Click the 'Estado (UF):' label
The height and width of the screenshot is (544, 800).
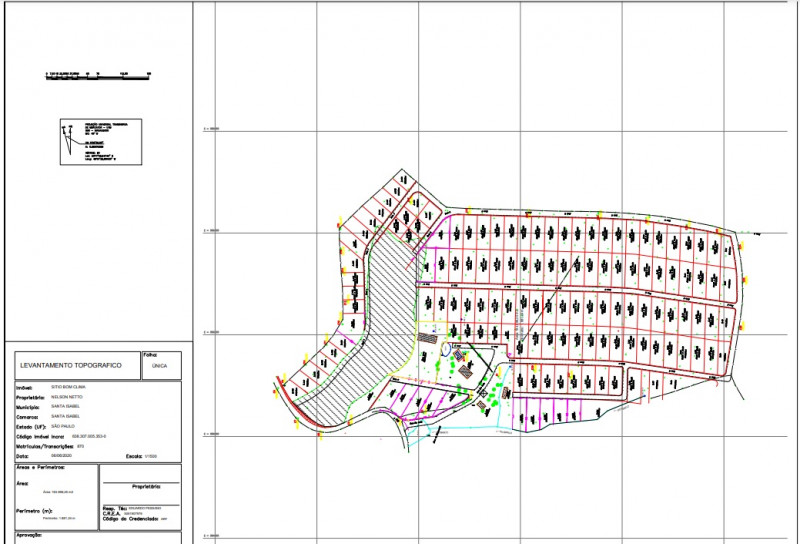31,427
